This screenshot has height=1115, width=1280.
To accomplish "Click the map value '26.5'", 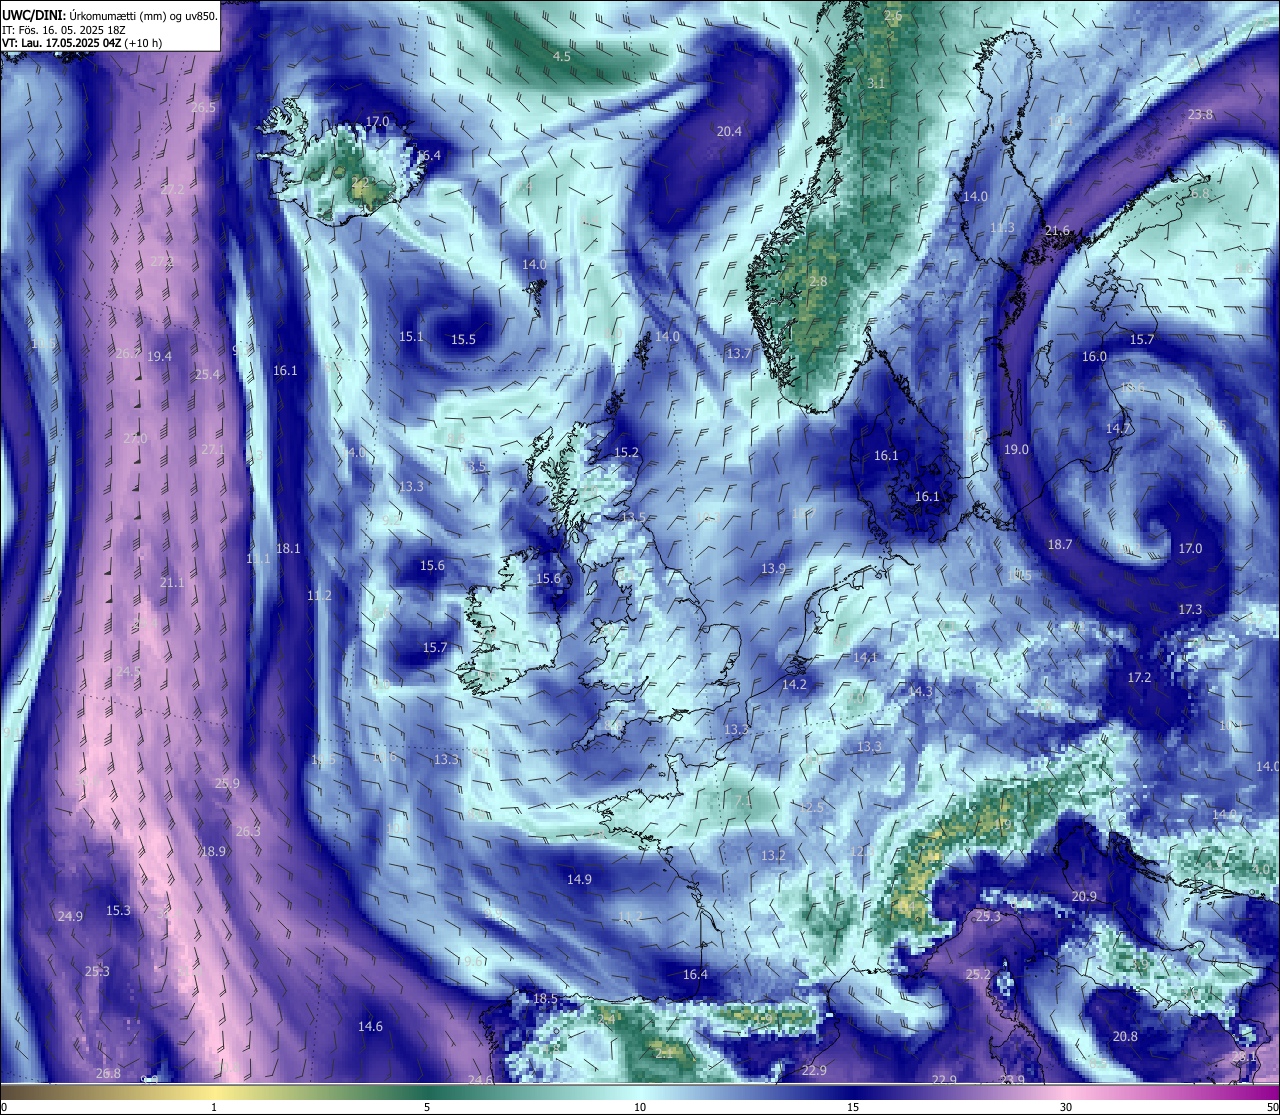I will pyautogui.click(x=203, y=107).
